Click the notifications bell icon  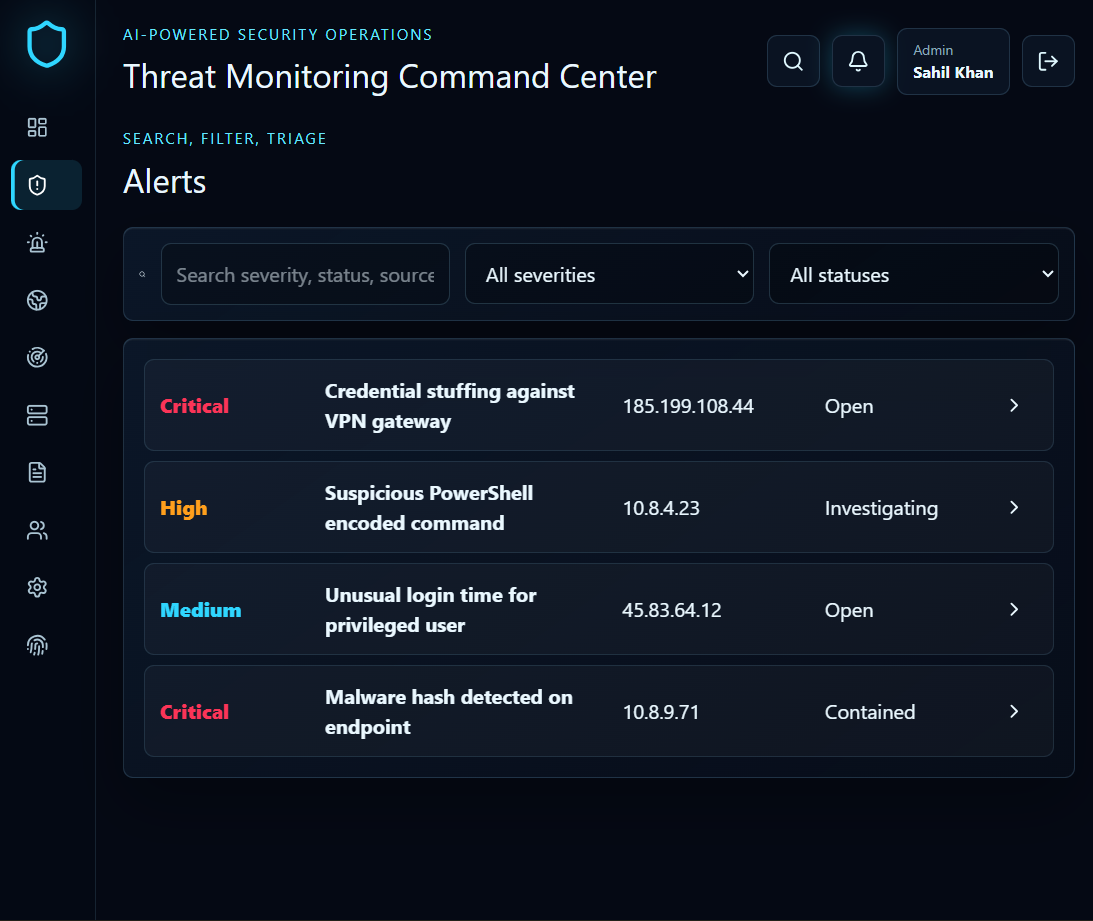click(x=858, y=61)
